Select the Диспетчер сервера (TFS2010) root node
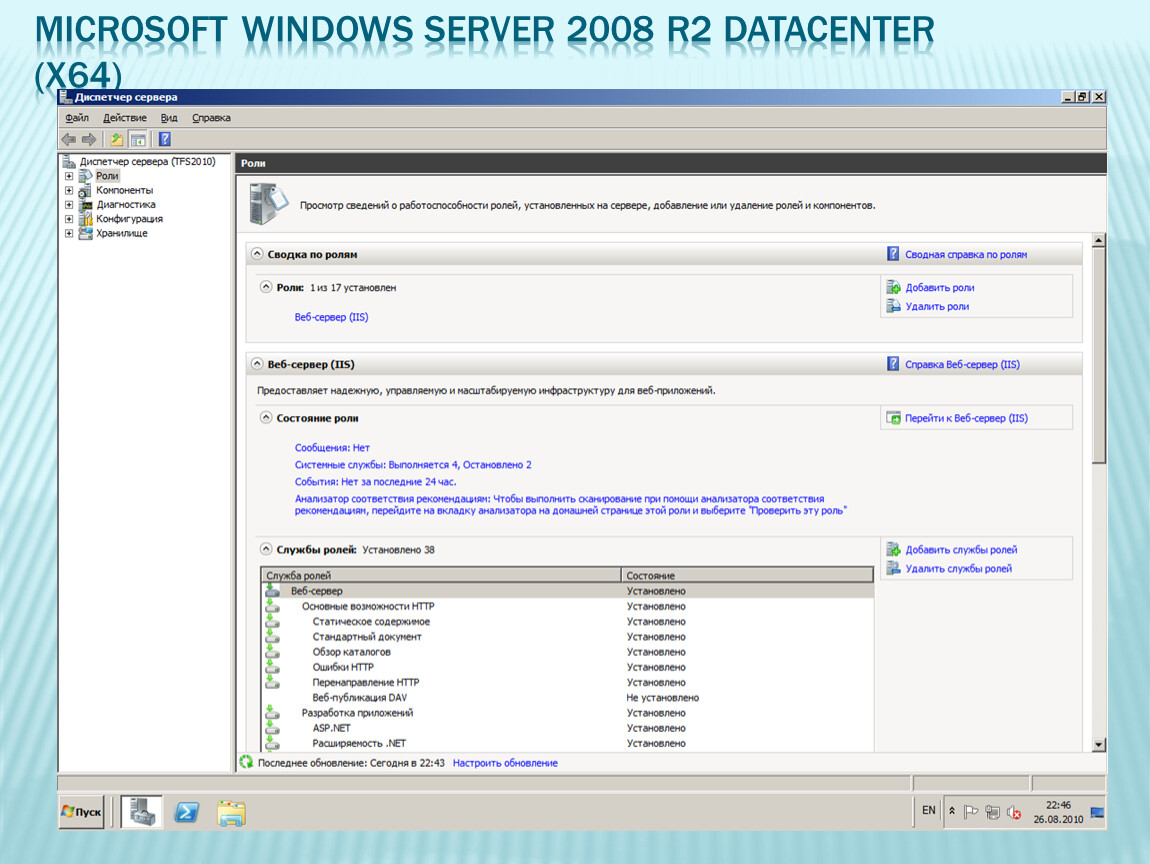The image size is (1150, 864). pyautogui.click(x=147, y=161)
